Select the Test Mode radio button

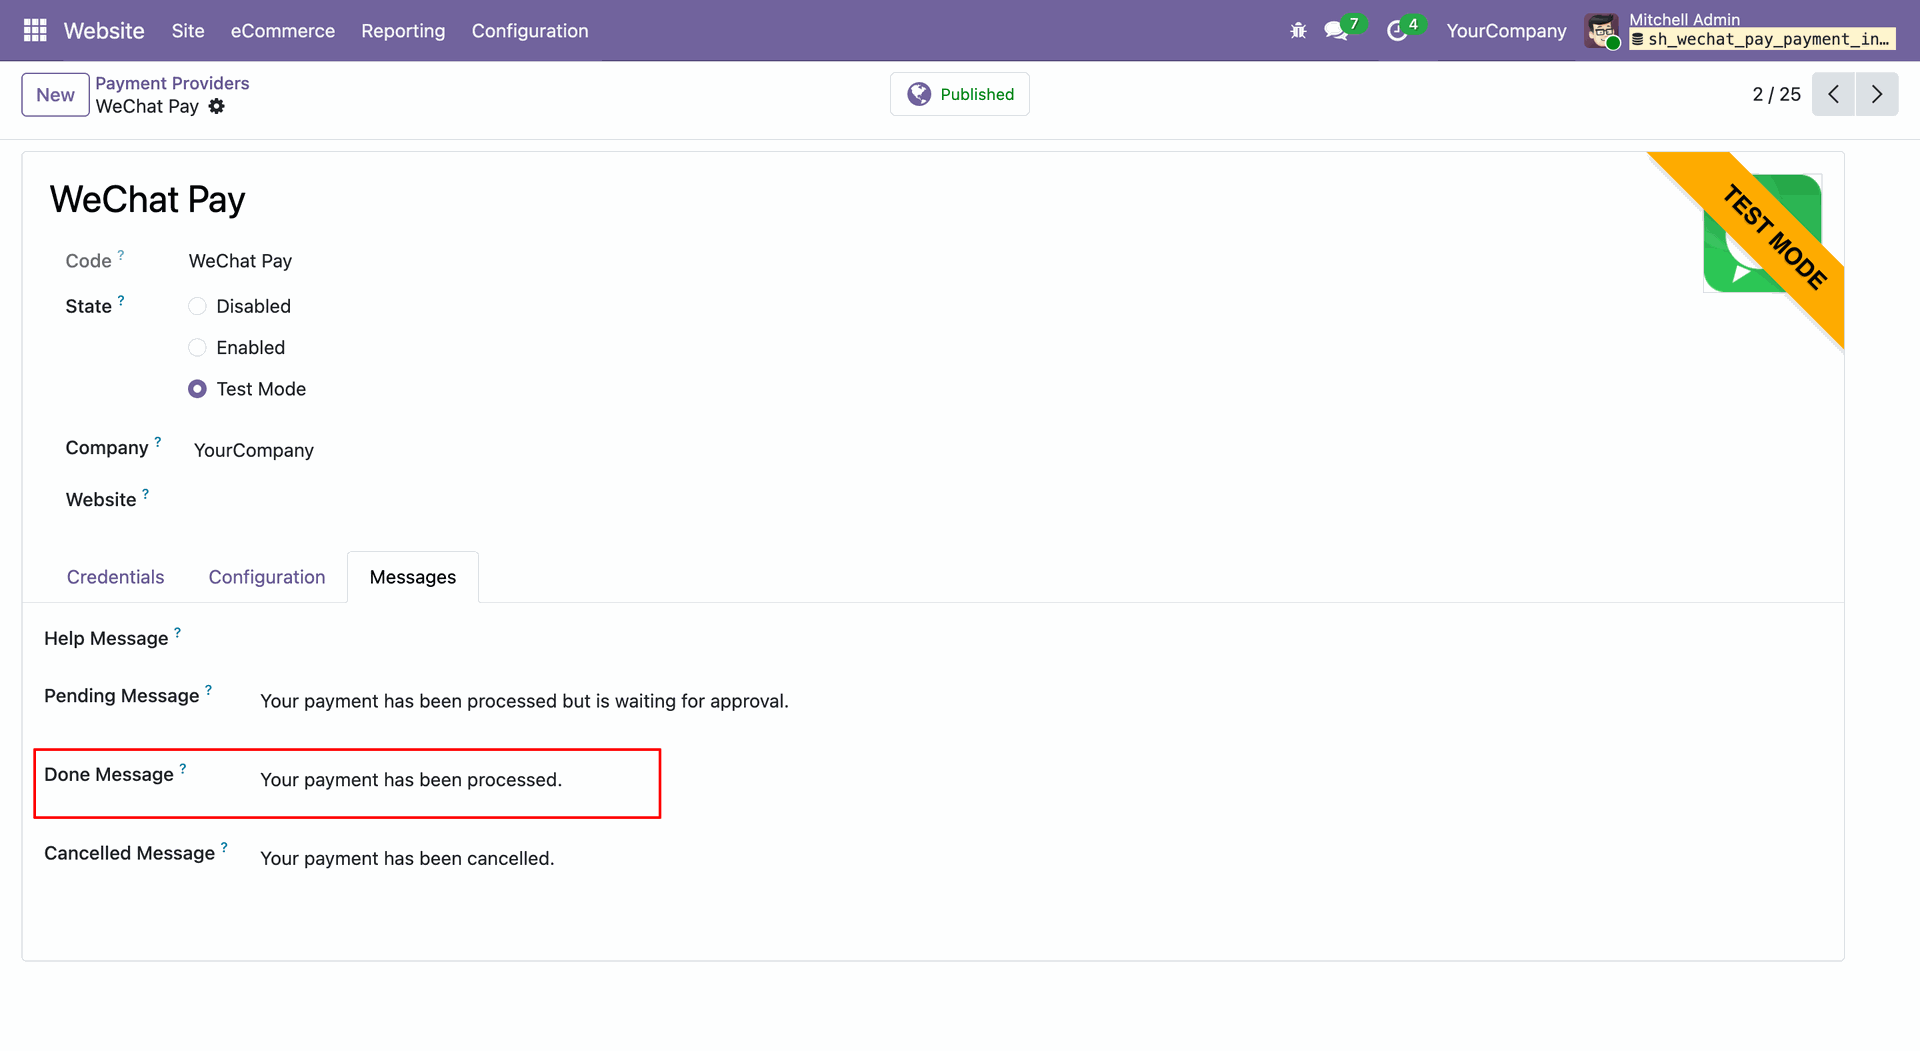pos(197,389)
